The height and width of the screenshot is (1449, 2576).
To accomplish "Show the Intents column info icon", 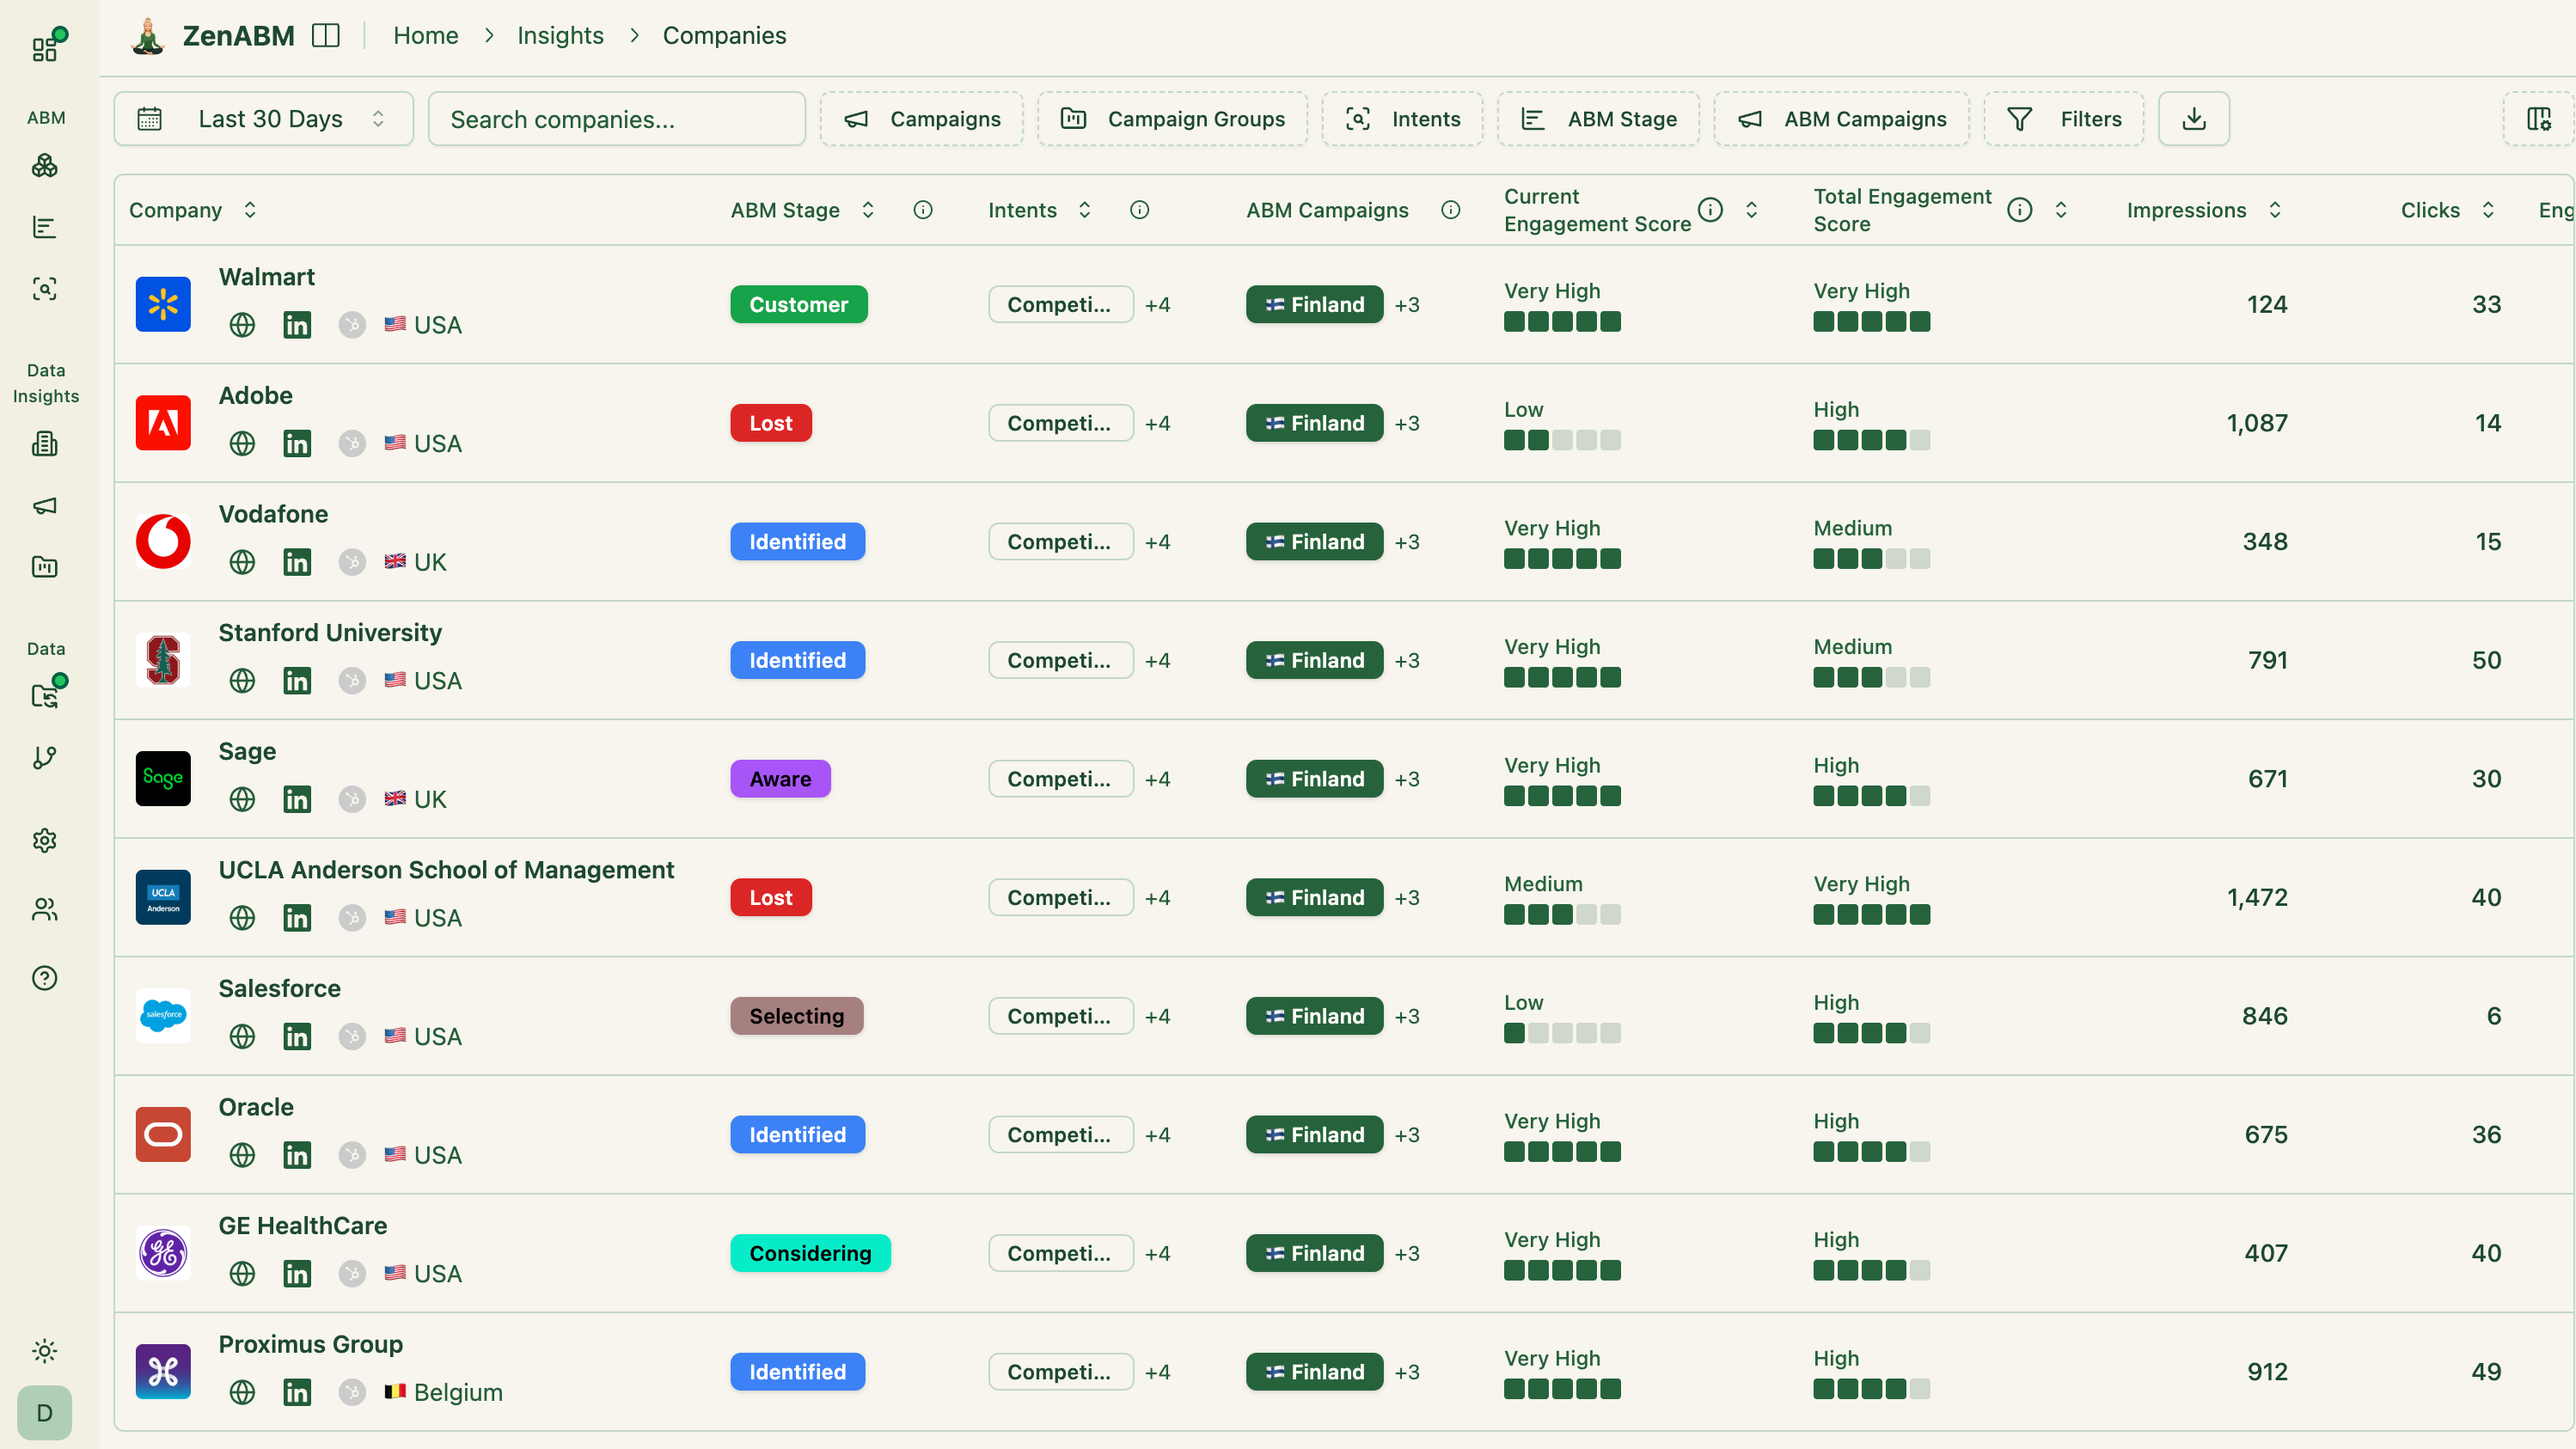I will [1140, 210].
